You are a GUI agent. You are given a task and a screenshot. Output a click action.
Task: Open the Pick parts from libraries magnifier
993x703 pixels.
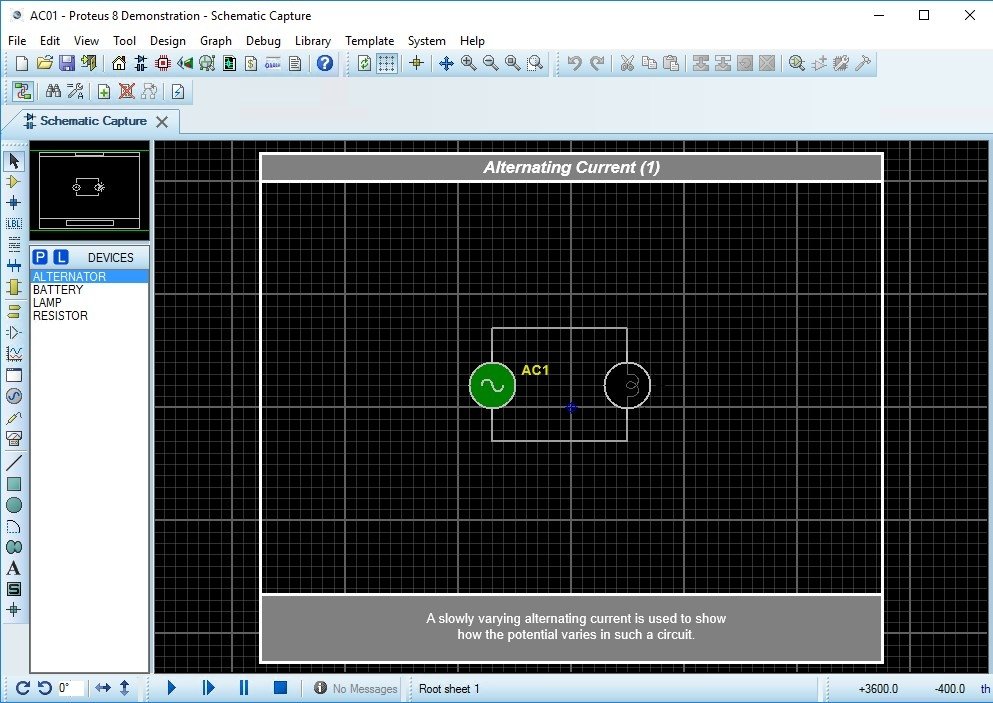click(797, 63)
